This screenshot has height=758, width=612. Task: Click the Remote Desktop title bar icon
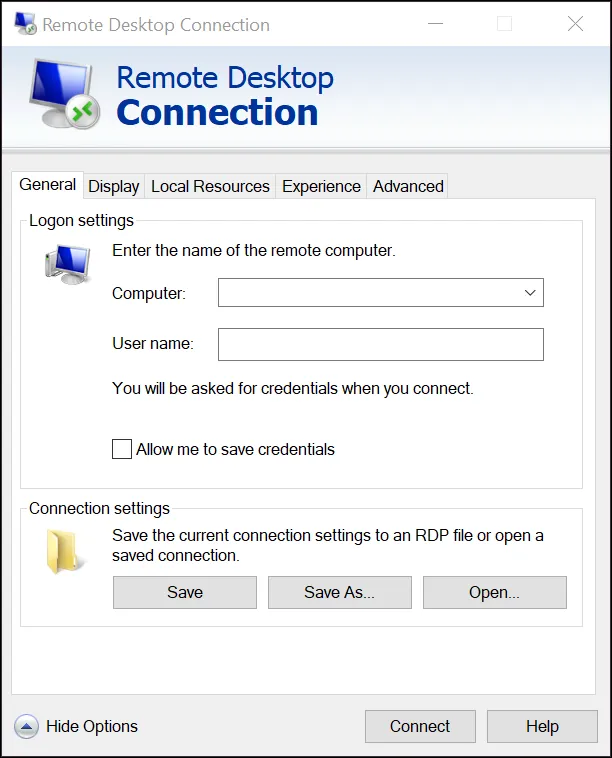pos(25,24)
